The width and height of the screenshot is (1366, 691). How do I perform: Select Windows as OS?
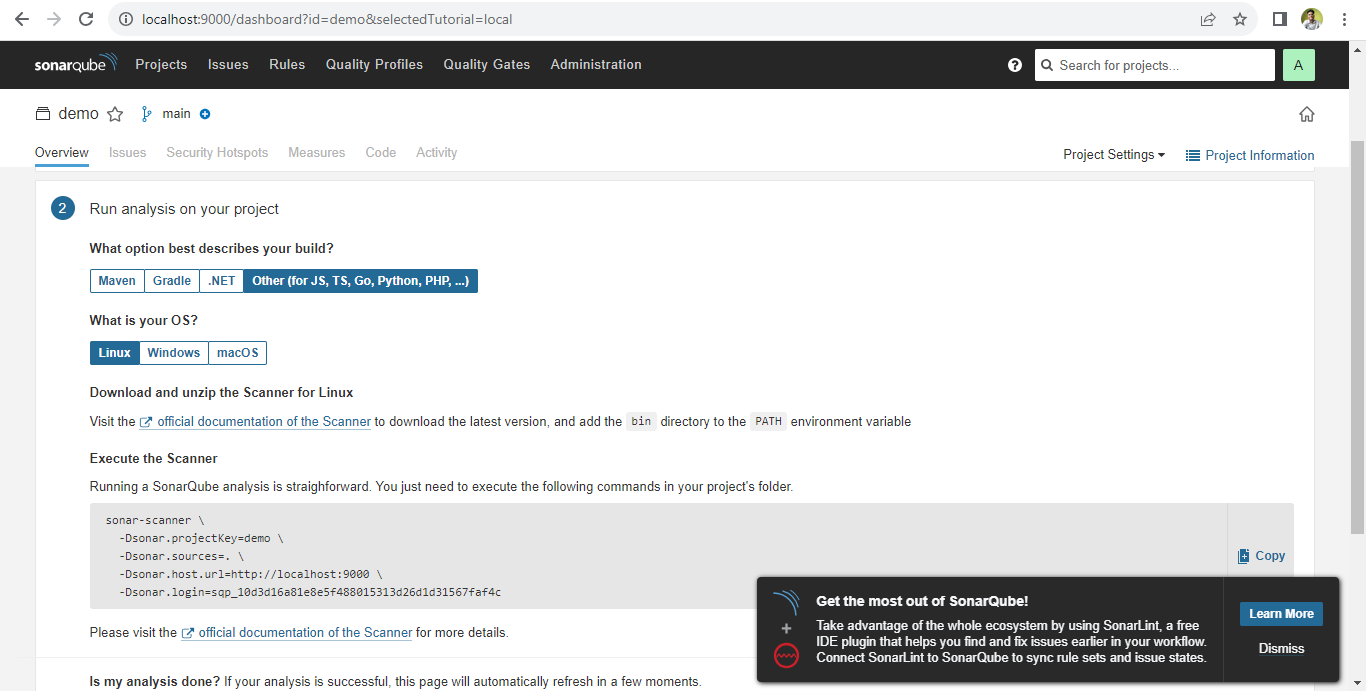point(174,353)
